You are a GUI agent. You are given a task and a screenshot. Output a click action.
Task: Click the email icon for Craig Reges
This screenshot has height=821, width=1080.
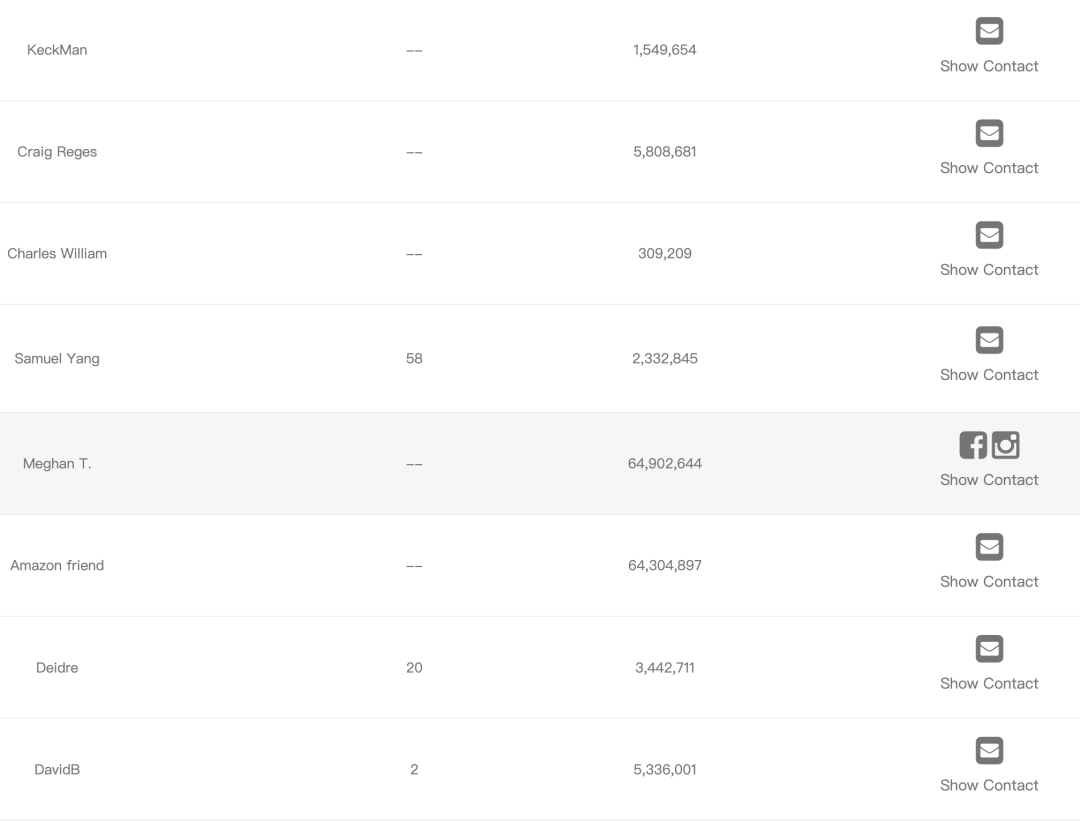click(989, 133)
